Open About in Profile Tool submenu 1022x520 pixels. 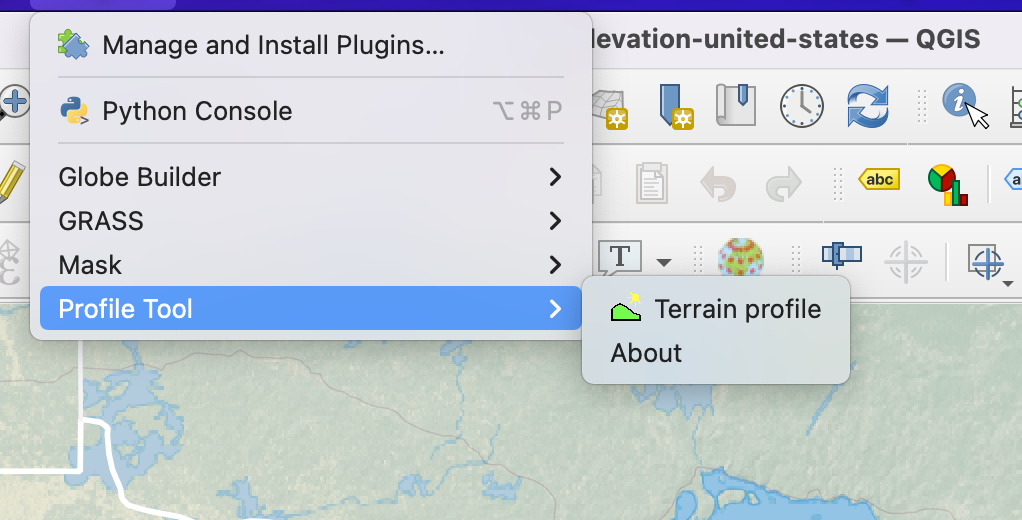click(716, 353)
